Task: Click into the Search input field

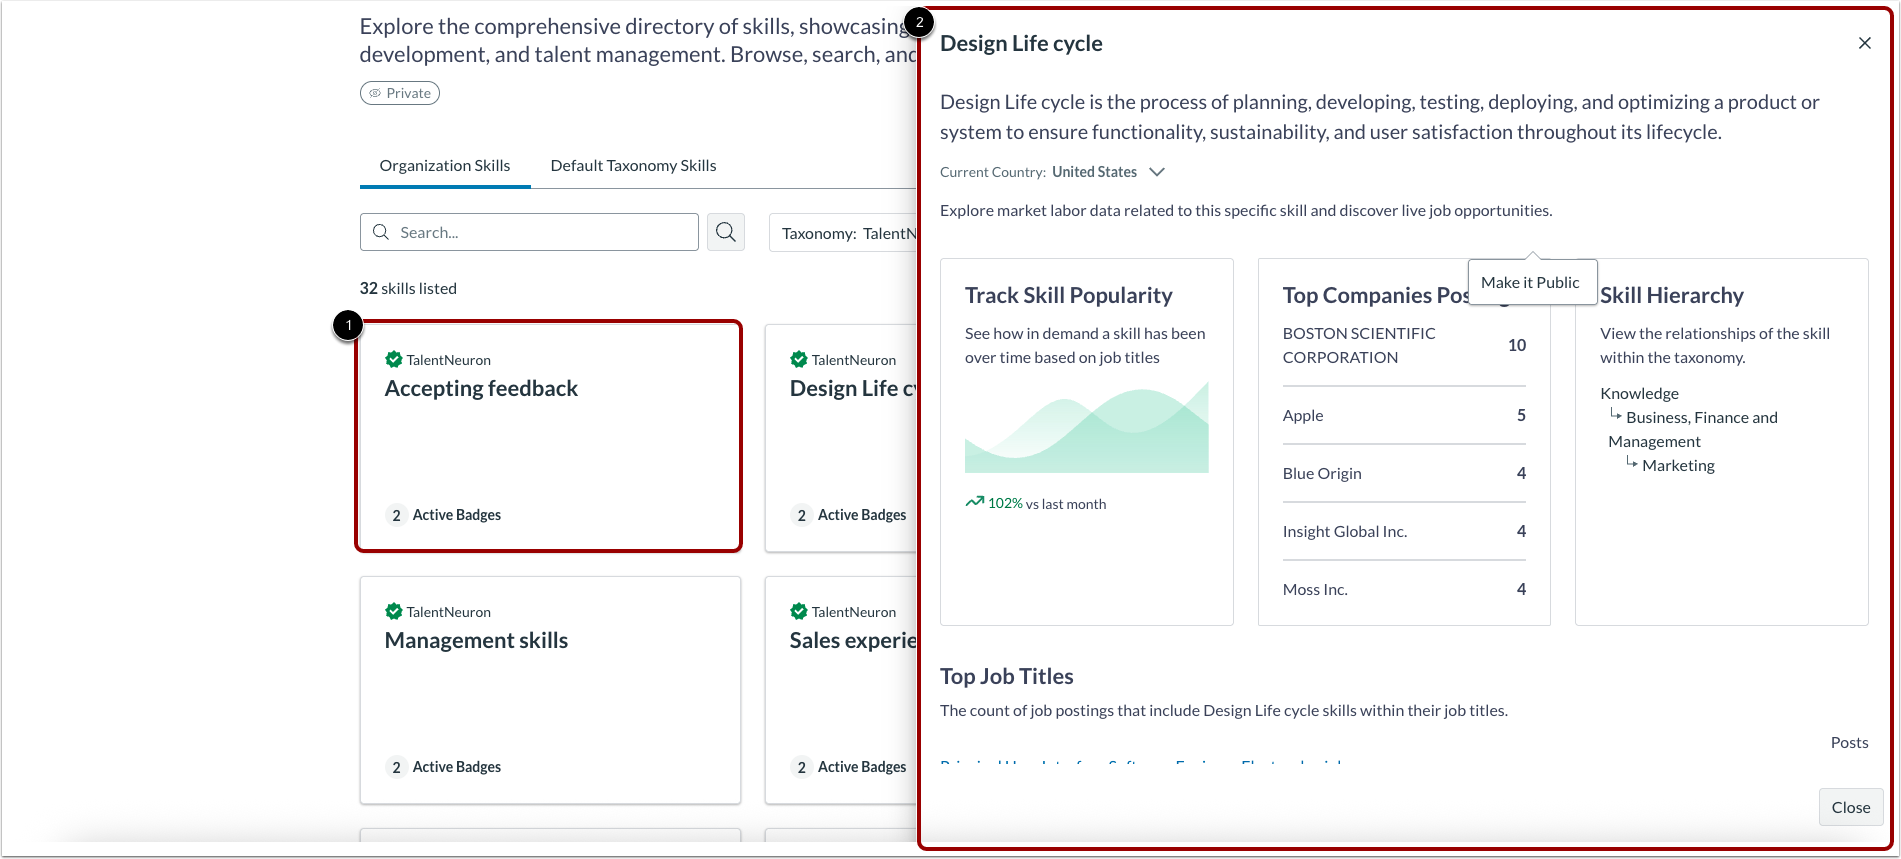Action: tap(529, 232)
